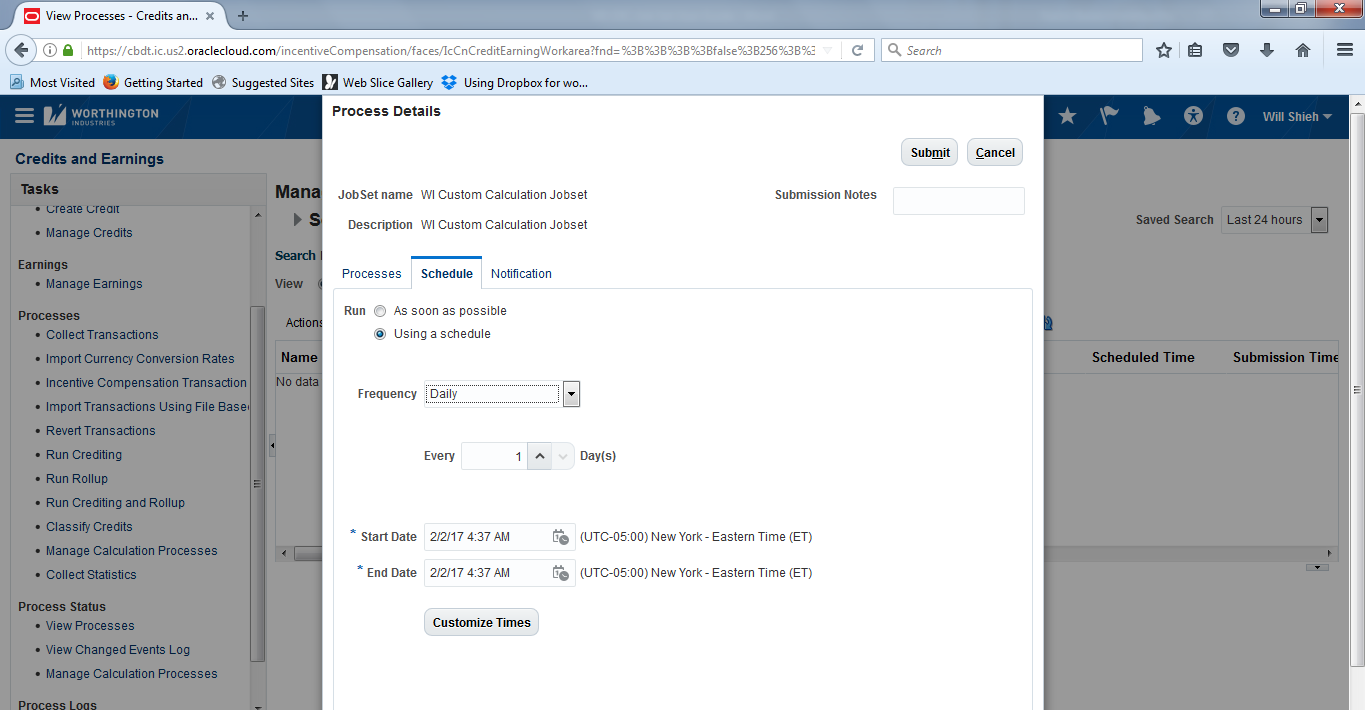
Task: Open the Collect Transactions link
Action: (102, 335)
